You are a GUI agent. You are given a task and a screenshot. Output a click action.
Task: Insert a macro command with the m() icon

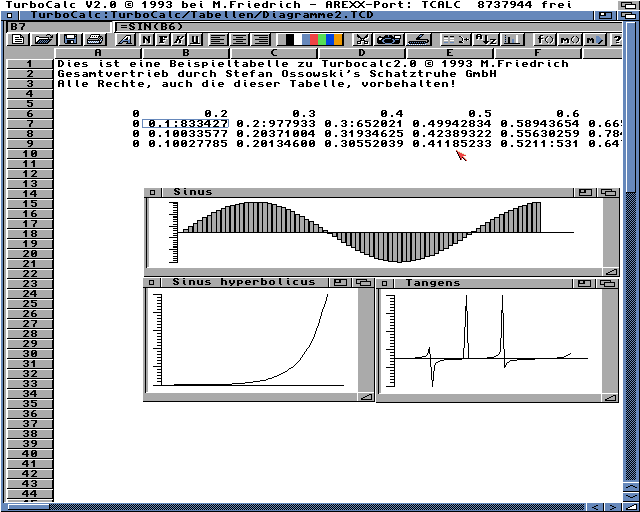point(570,40)
